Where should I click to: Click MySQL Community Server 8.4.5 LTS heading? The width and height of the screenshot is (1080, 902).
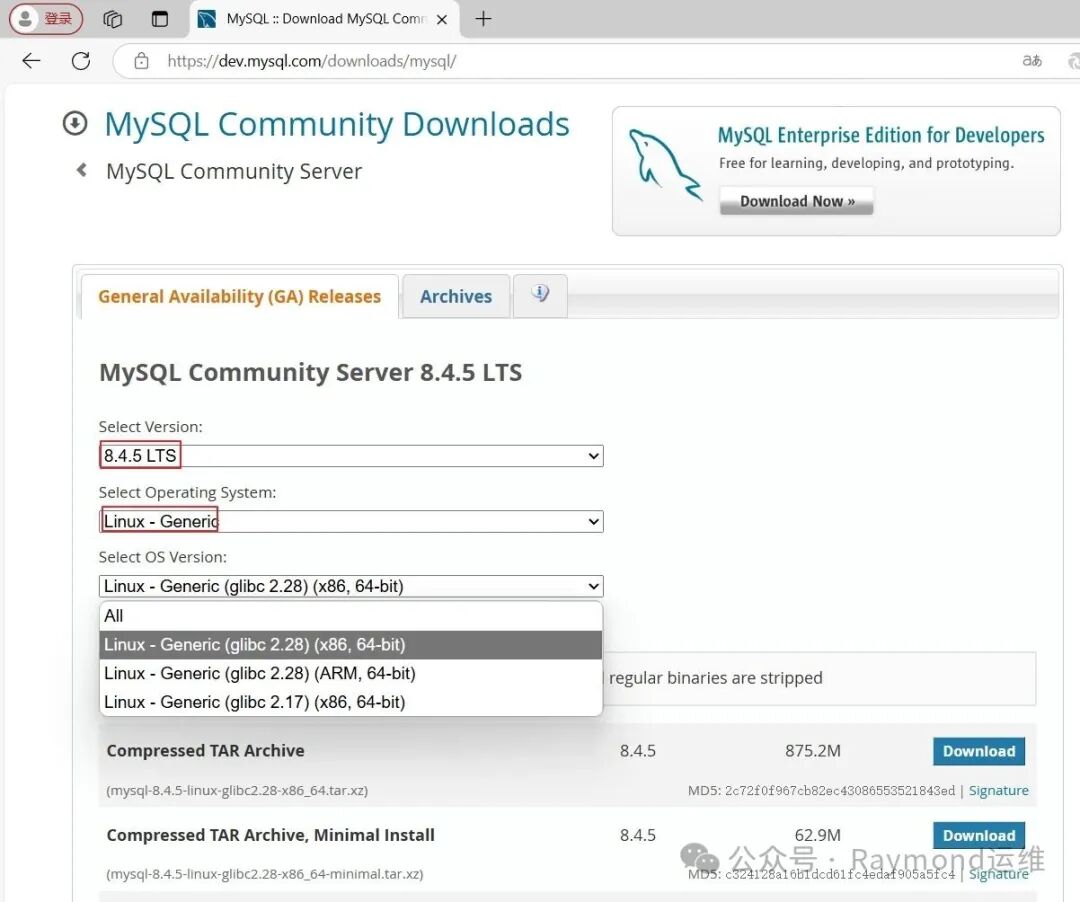tap(311, 373)
